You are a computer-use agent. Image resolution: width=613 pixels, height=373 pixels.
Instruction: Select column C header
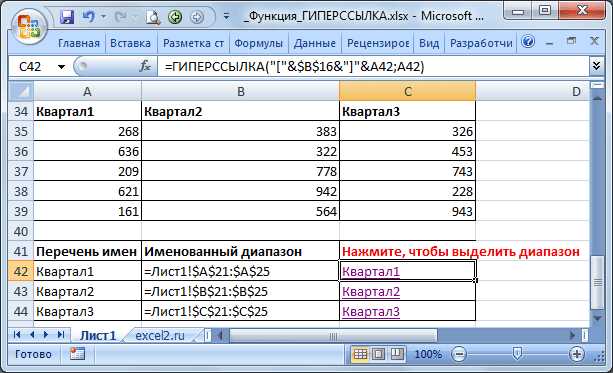(407, 91)
